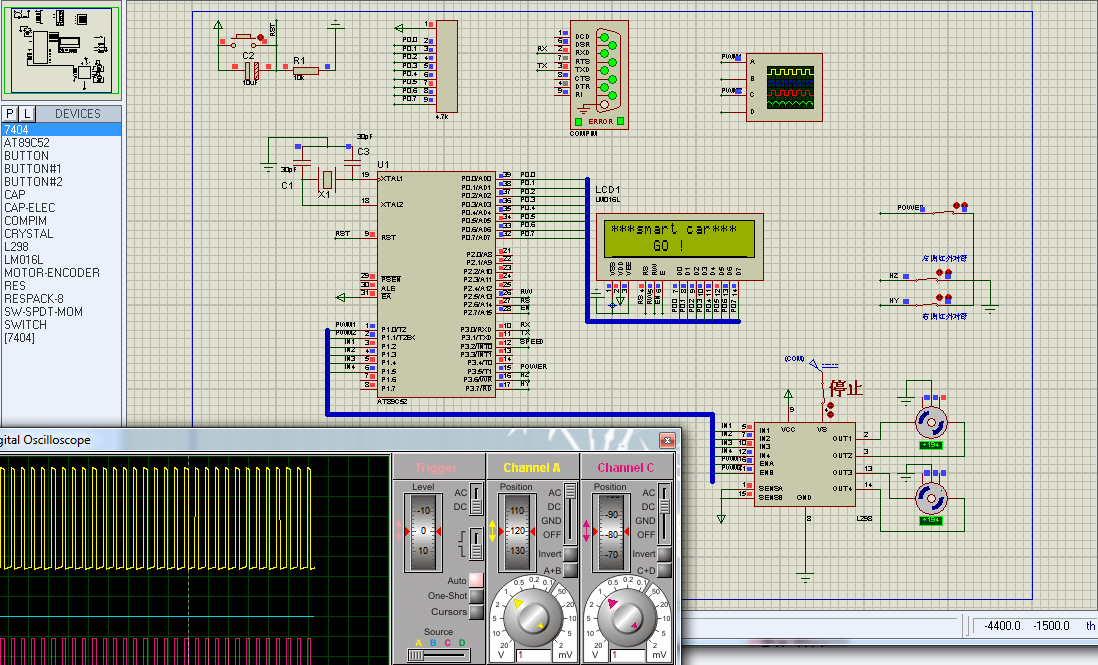
Task: Click the Channel A voltage input field
Action: click(x=534, y=655)
